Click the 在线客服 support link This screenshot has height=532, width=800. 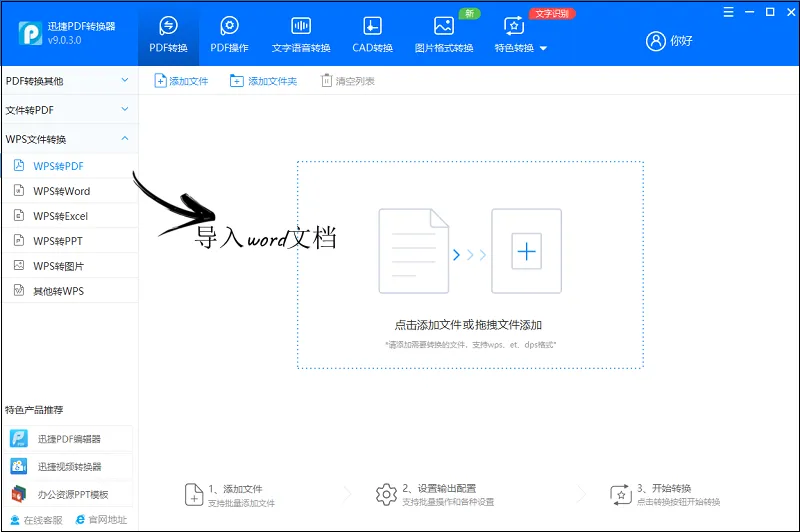click(36, 520)
